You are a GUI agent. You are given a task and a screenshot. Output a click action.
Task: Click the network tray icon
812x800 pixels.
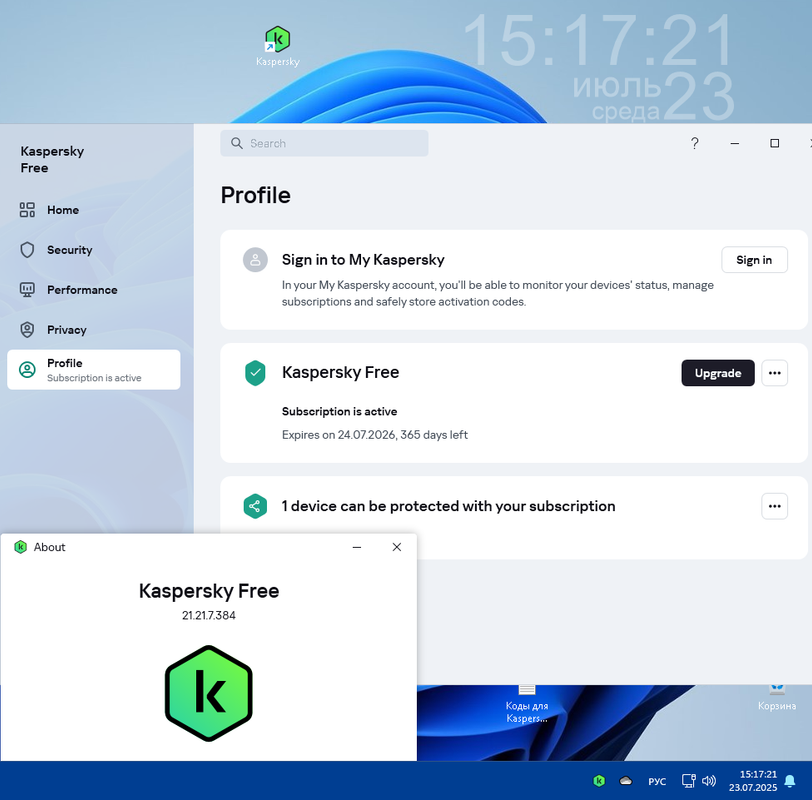point(688,780)
